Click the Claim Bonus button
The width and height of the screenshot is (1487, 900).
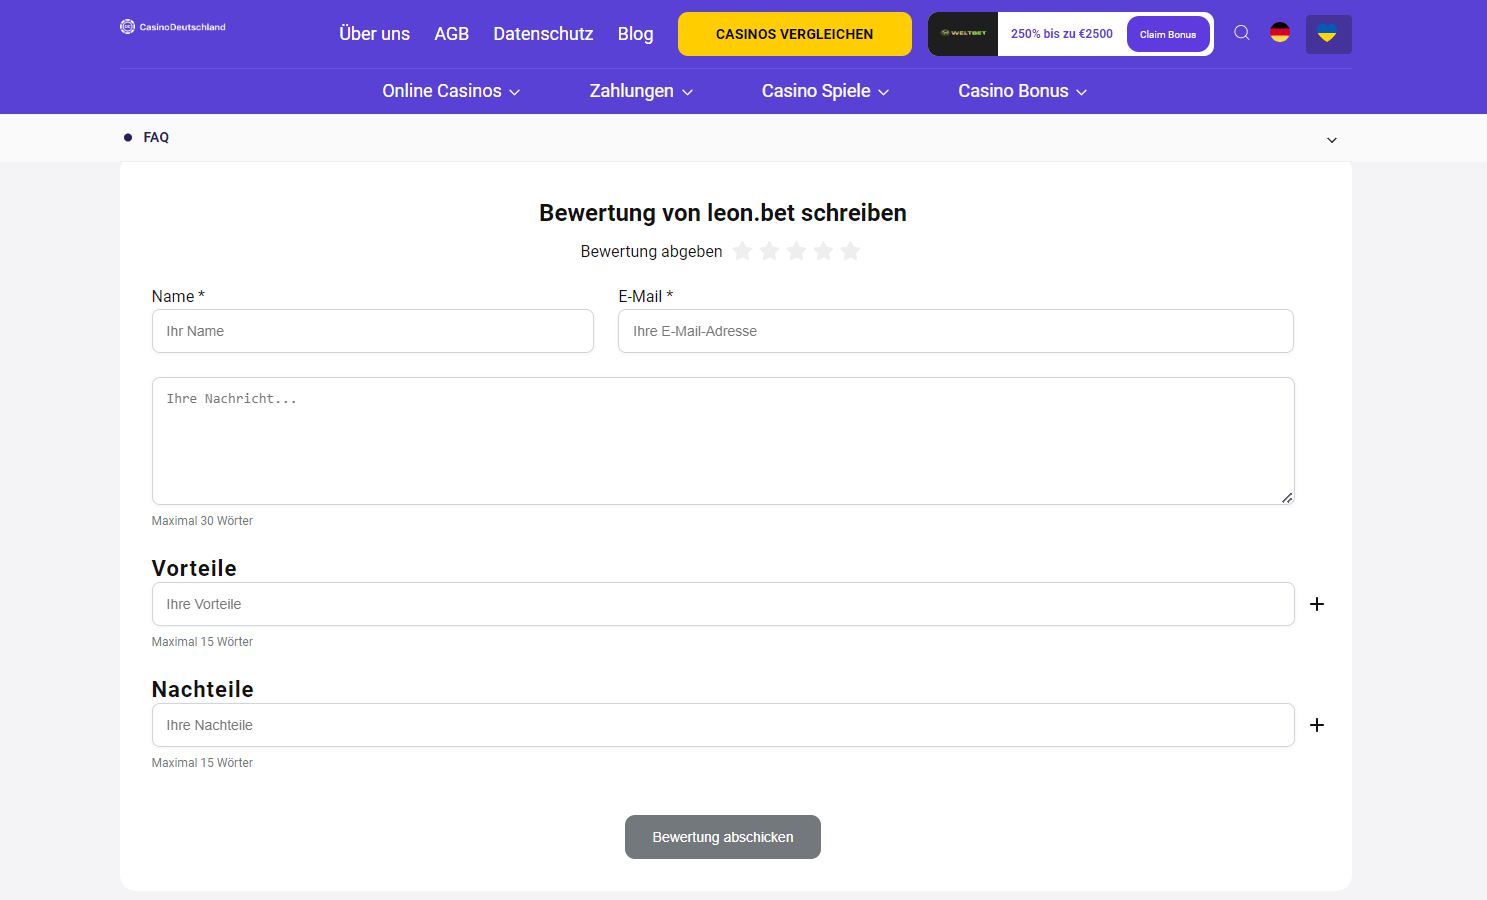point(1168,34)
